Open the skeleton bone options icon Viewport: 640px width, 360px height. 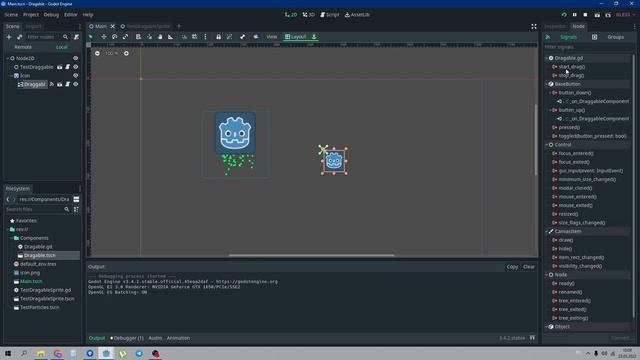pos(242,37)
